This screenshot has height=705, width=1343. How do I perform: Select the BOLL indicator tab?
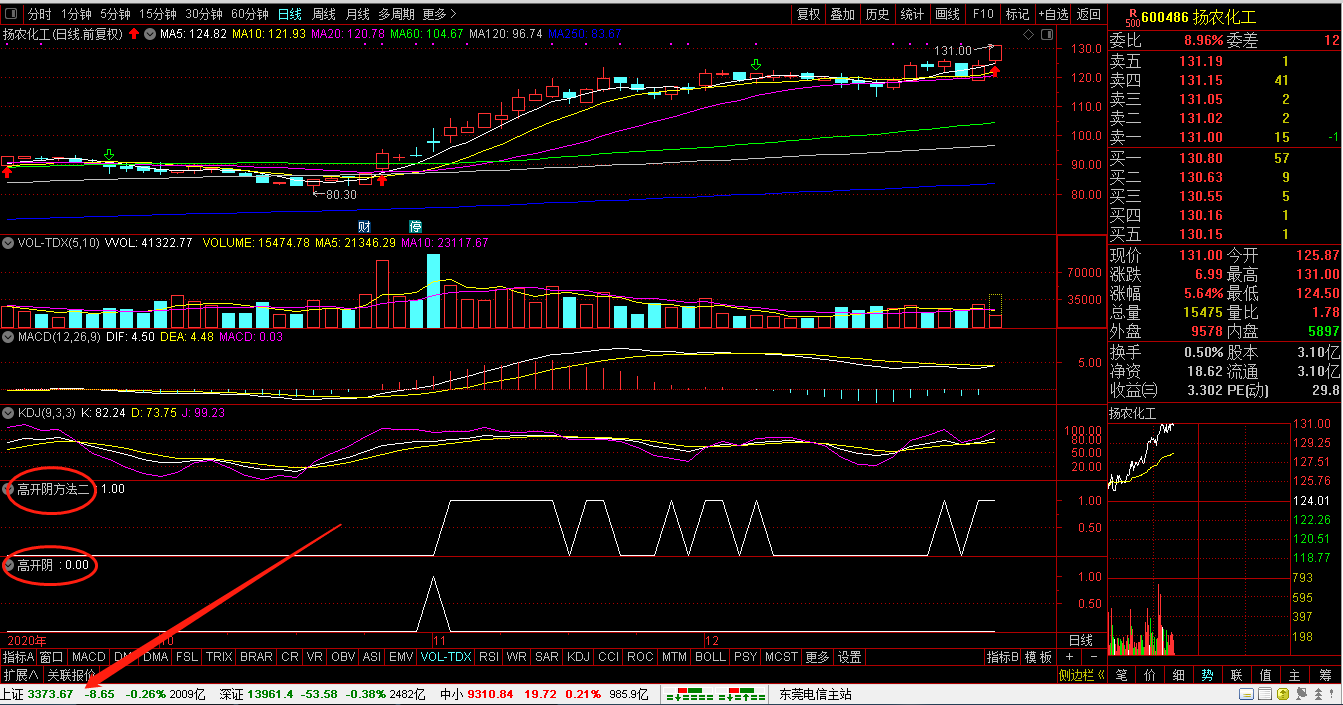710,657
